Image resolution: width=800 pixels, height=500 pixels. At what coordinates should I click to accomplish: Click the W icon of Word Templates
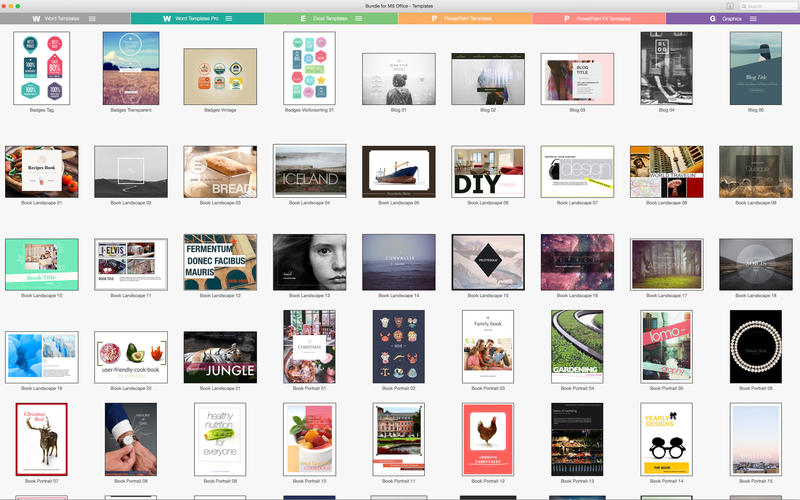[x=37, y=19]
